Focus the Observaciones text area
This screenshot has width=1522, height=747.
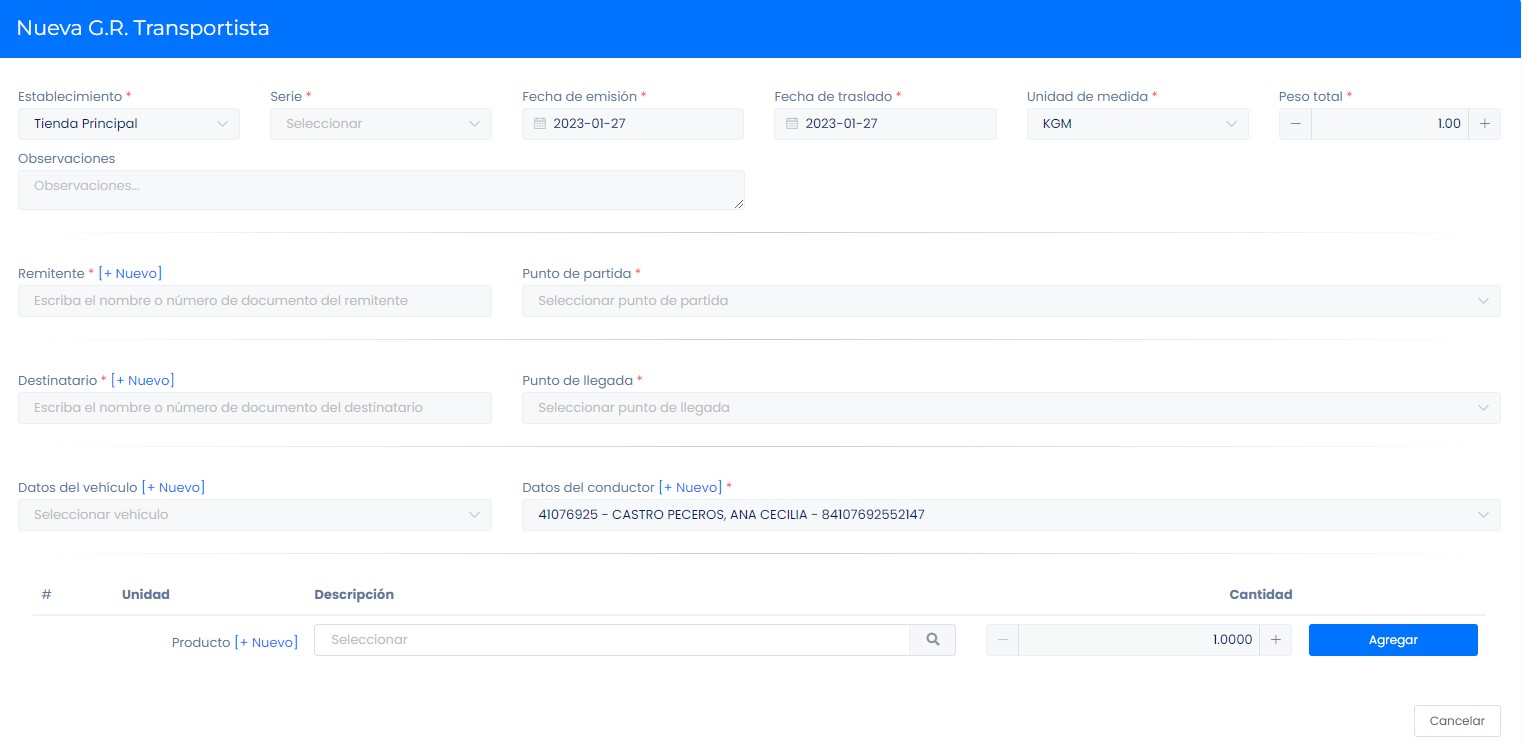380,190
